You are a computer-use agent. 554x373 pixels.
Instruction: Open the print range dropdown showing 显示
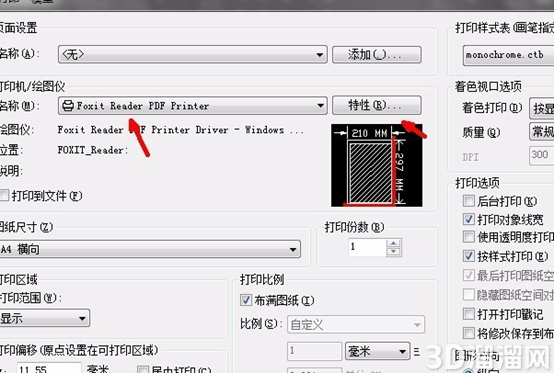click(44, 318)
